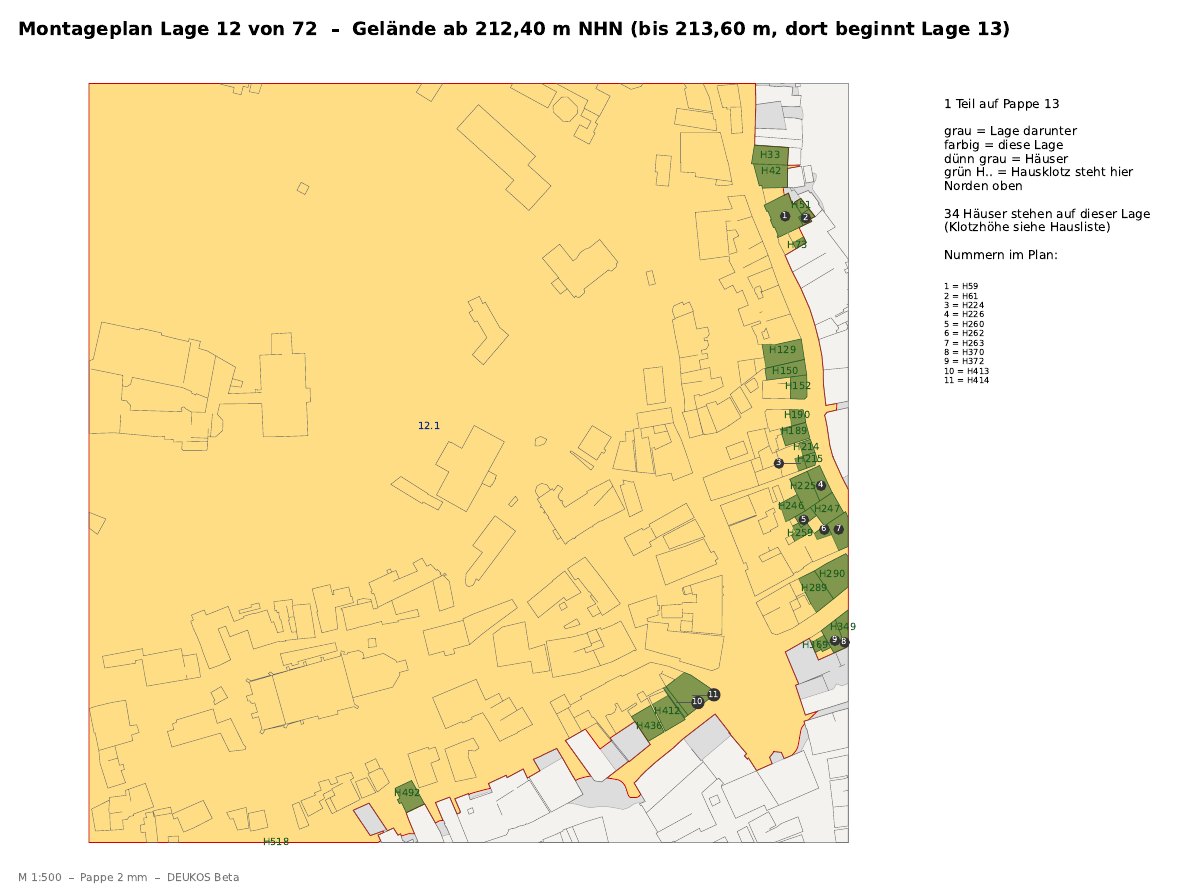Select house label H190

pyautogui.click(x=797, y=415)
